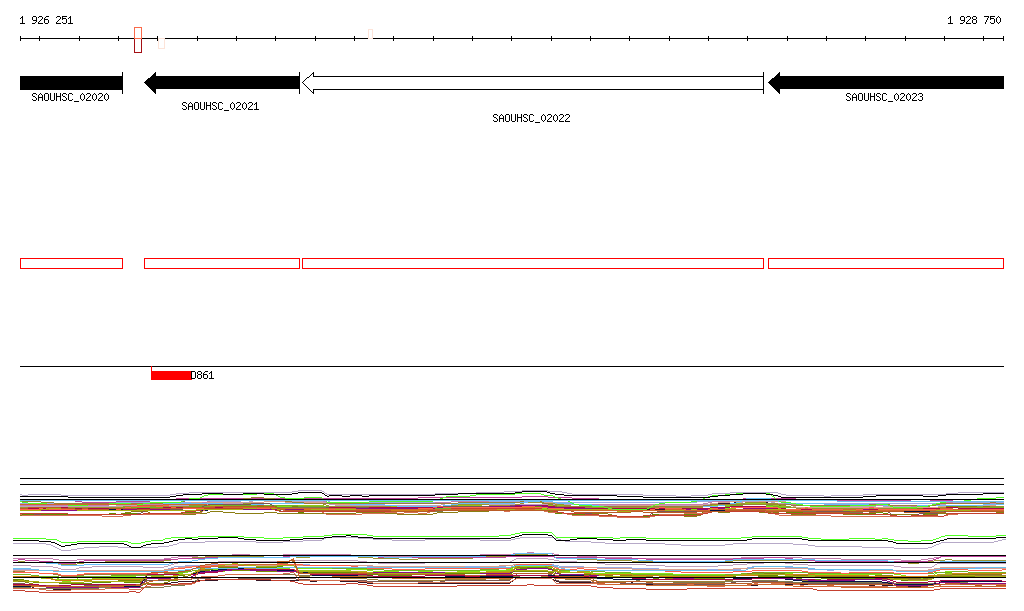Click the SAOUHSC_02020 label text
This screenshot has width=1024, height=611.
(71, 97)
